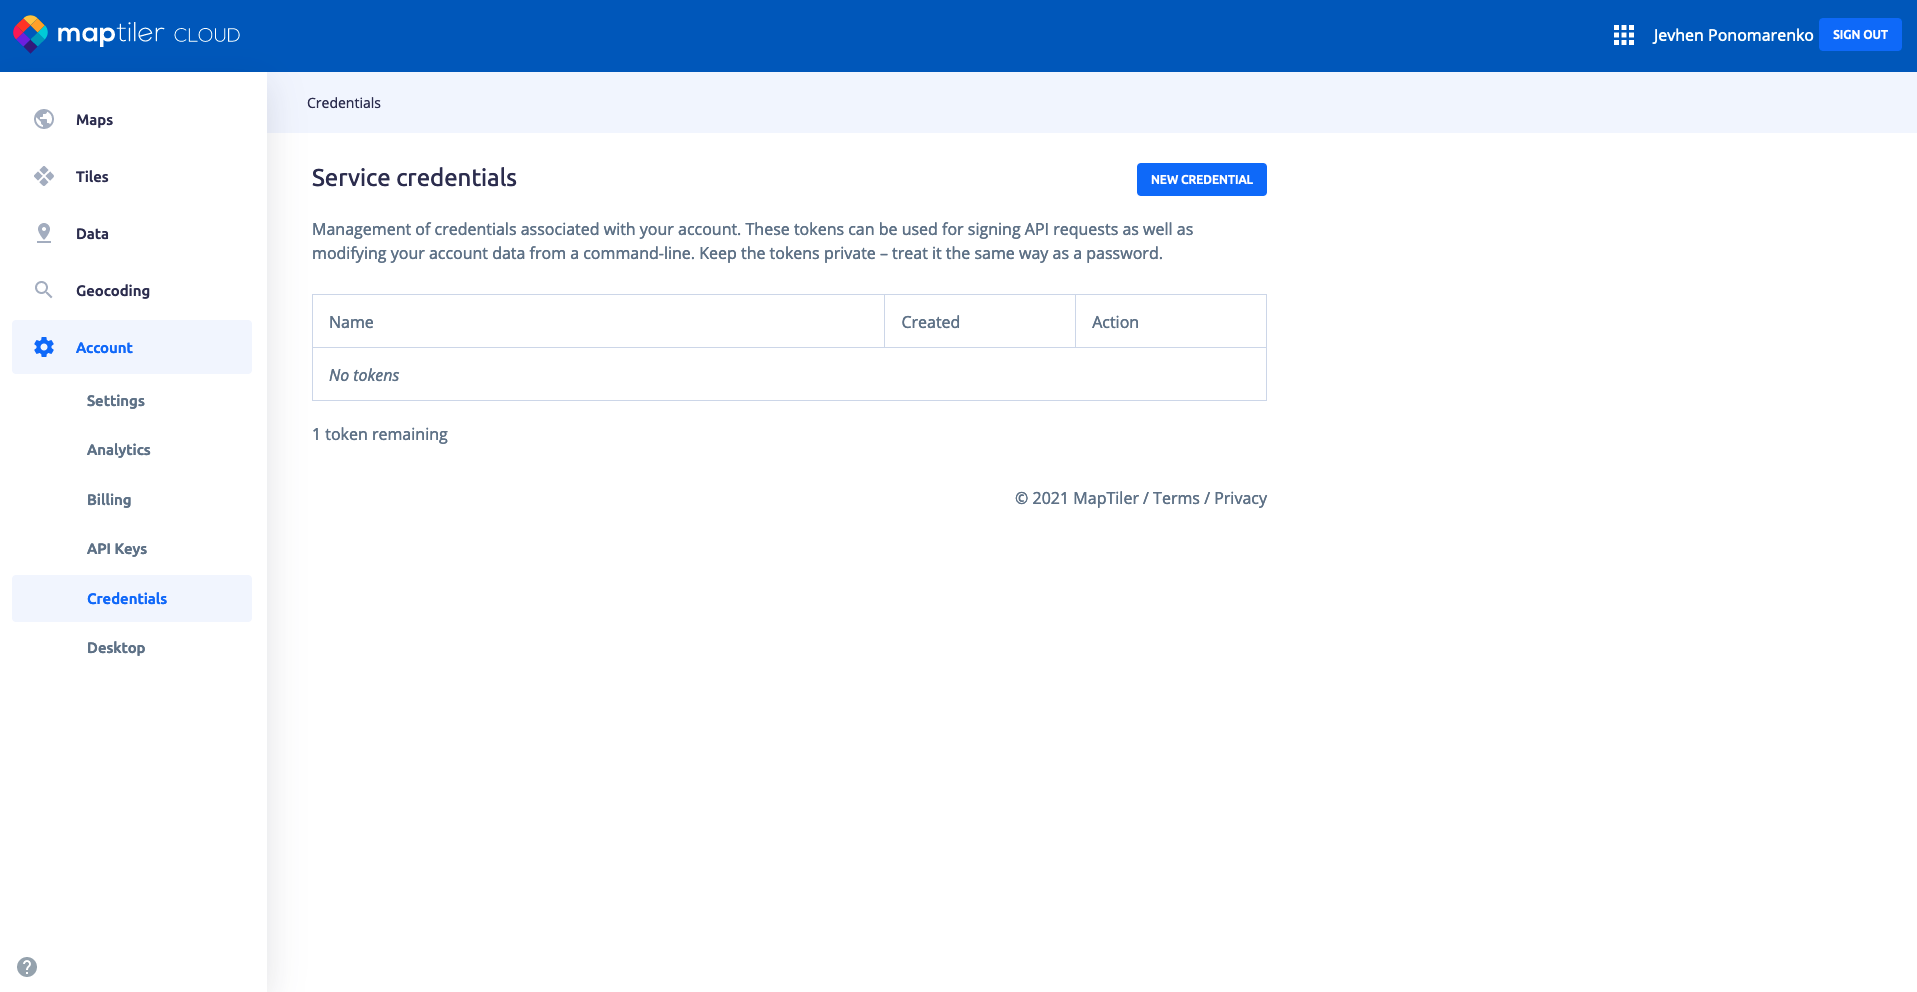Open the help question mark icon

click(27, 967)
